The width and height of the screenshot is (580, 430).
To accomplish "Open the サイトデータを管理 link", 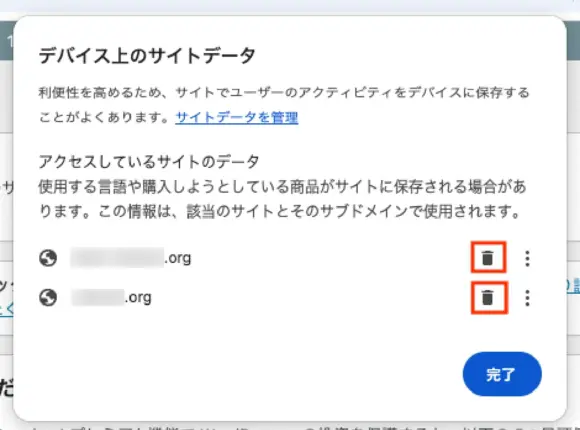I will [x=237, y=118].
